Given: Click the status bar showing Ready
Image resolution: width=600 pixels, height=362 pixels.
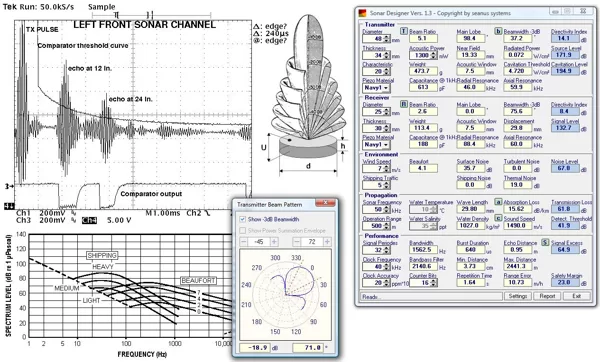Looking at the screenshot, I should pyautogui.click(x=431, y=297).
